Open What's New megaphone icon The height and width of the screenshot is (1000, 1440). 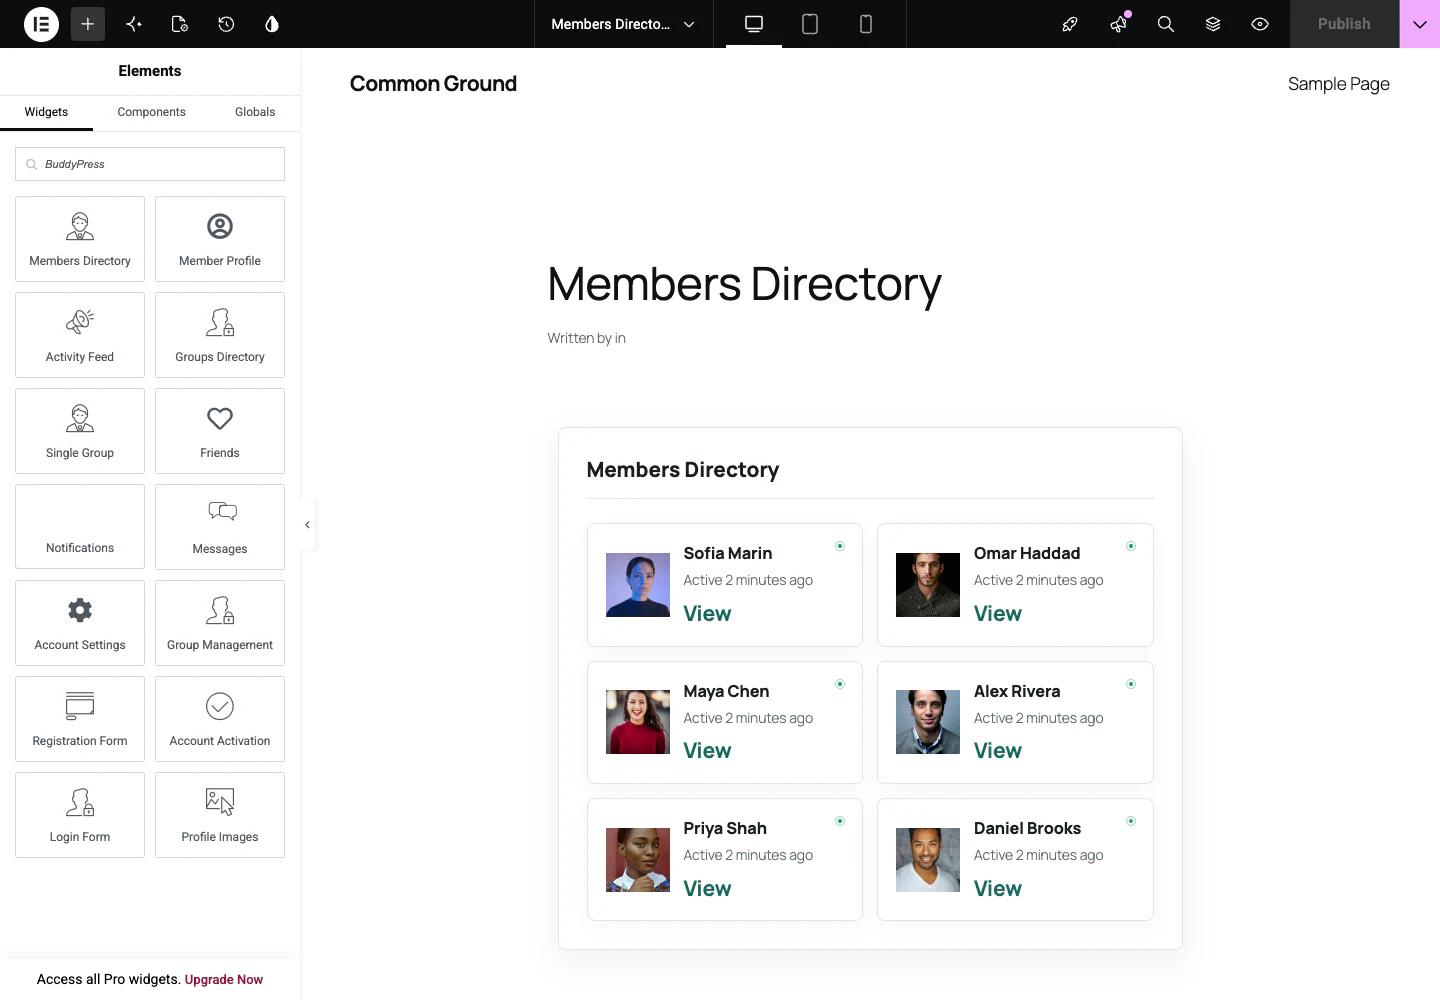(x=1118, y=24)
